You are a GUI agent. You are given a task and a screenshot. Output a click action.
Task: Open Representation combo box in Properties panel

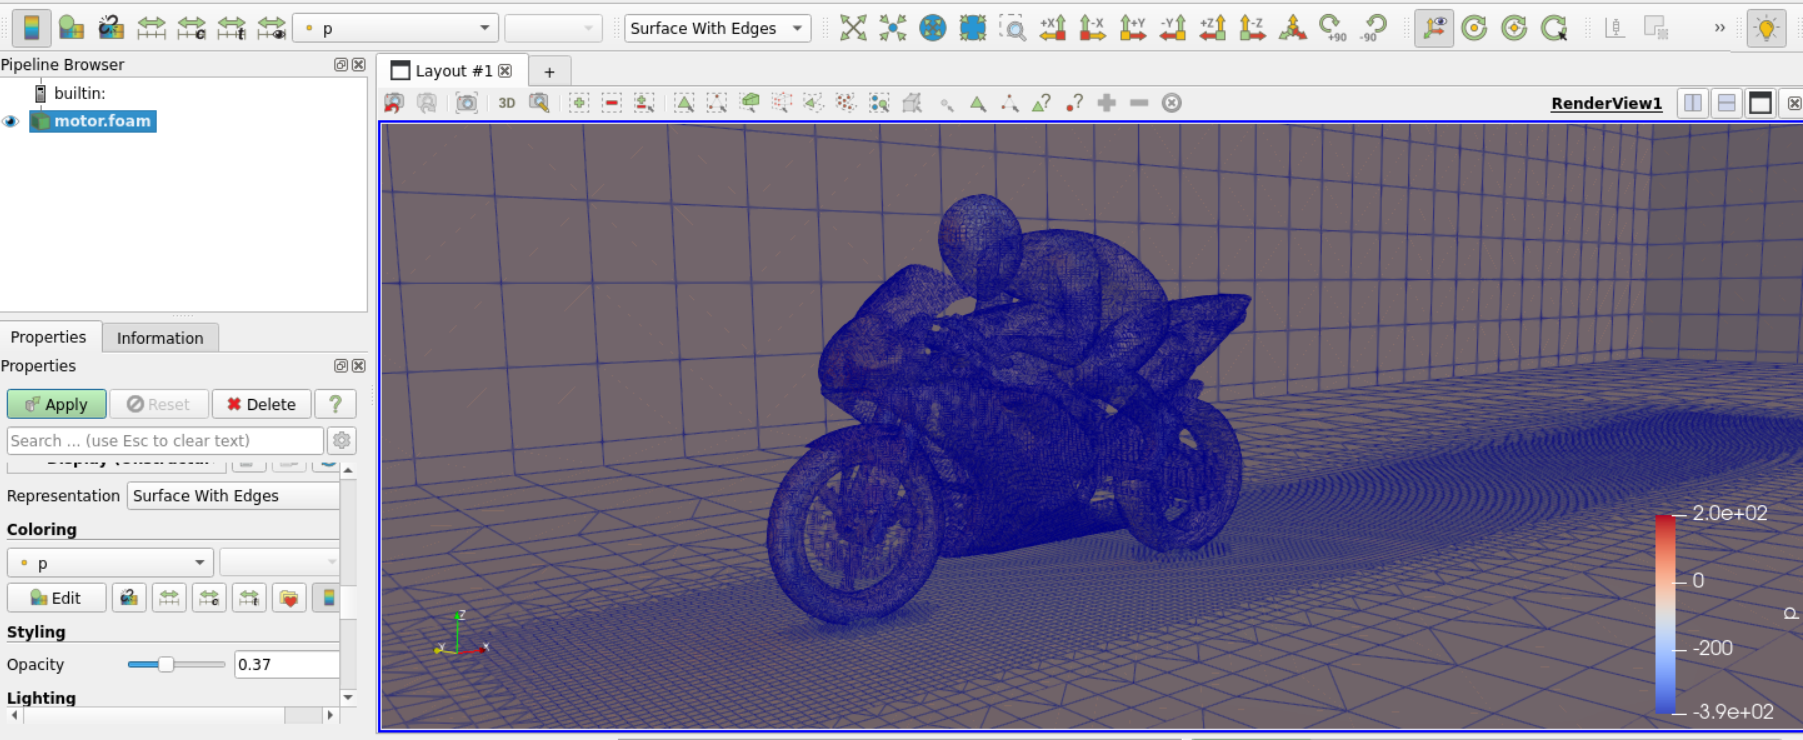pyautogui.click(x=233, y=496)
